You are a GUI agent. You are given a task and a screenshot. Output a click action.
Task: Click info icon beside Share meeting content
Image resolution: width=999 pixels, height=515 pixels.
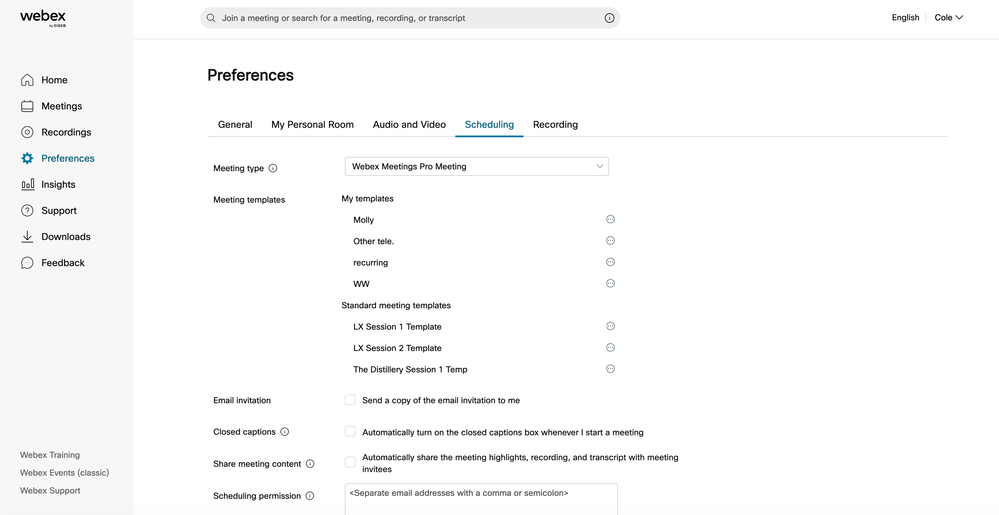point(310,464)
